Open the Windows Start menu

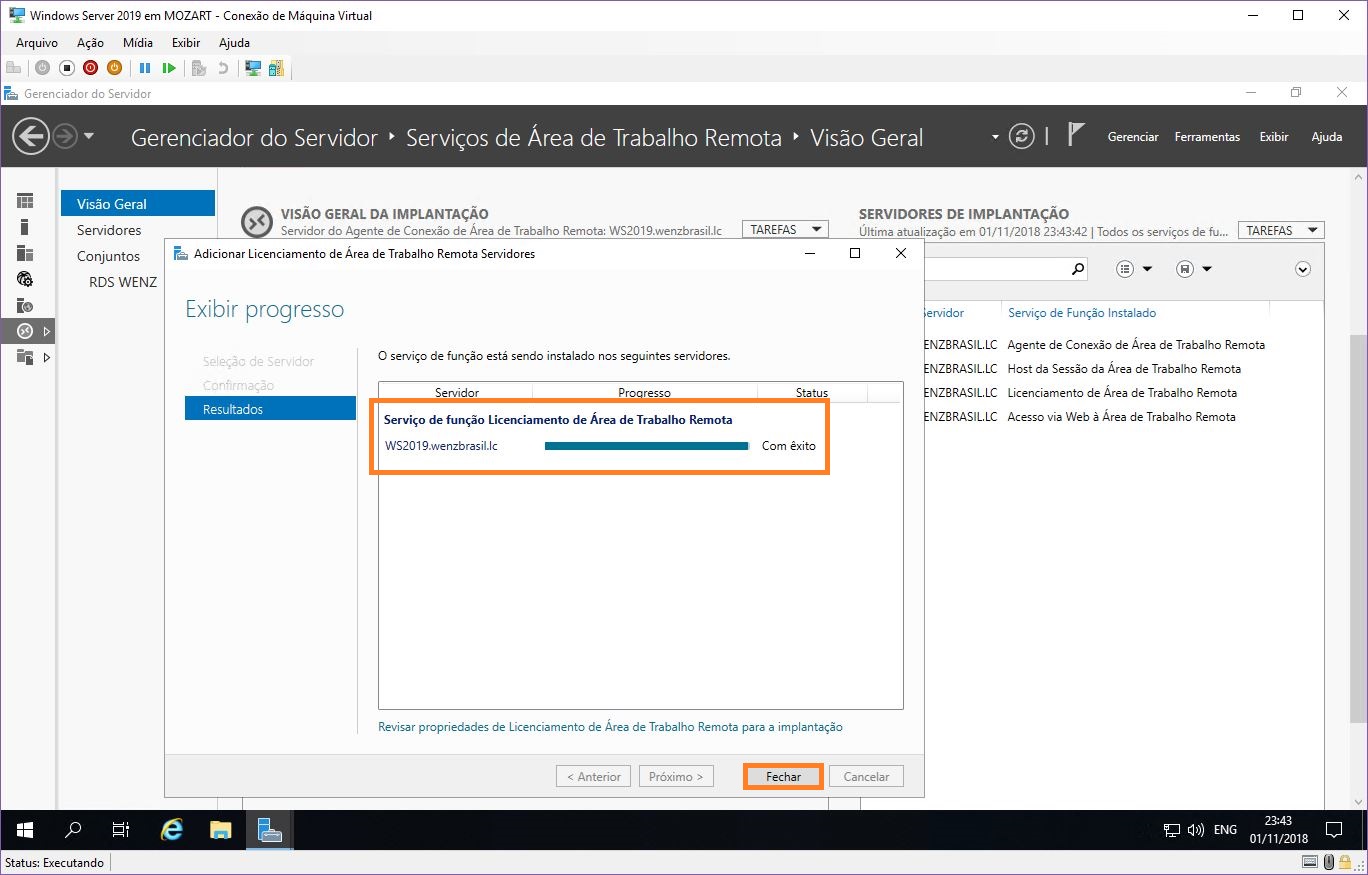point(25,830)
